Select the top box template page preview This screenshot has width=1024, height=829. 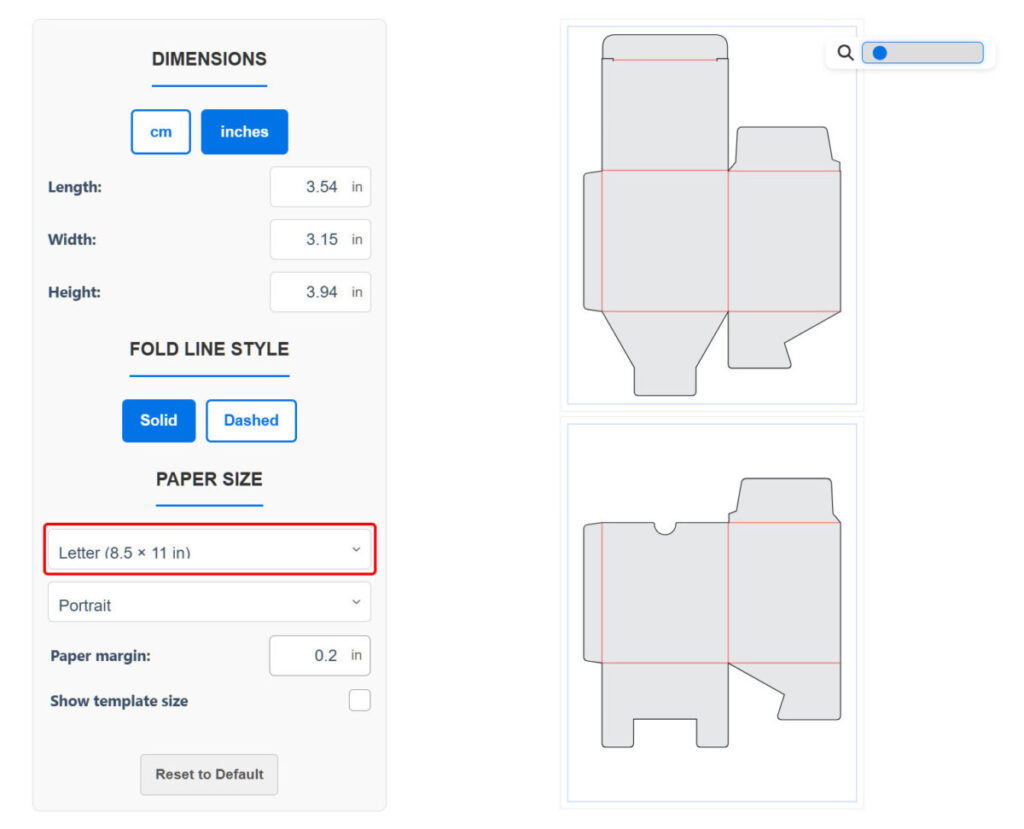(x=712, y=215)
